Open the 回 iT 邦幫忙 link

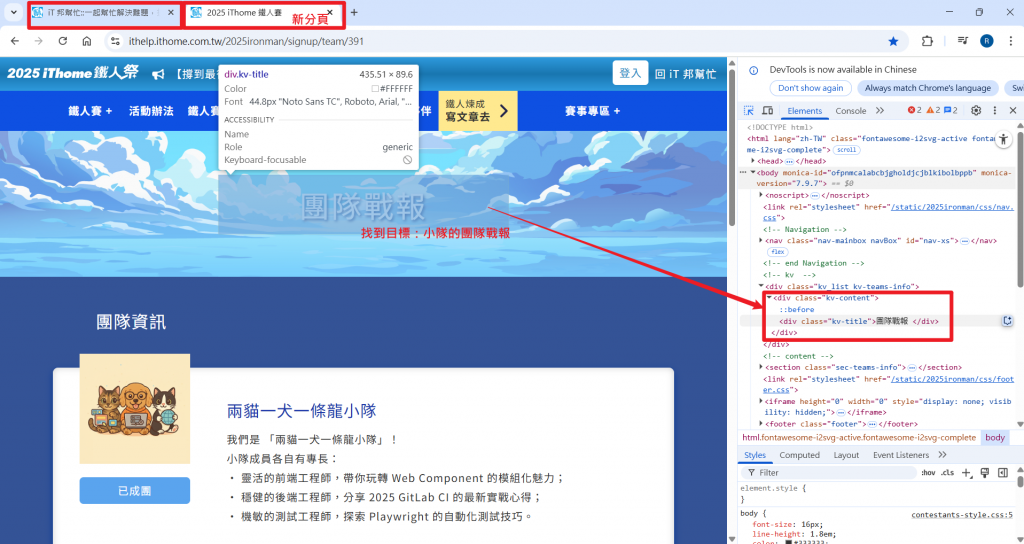coord(686,74)
